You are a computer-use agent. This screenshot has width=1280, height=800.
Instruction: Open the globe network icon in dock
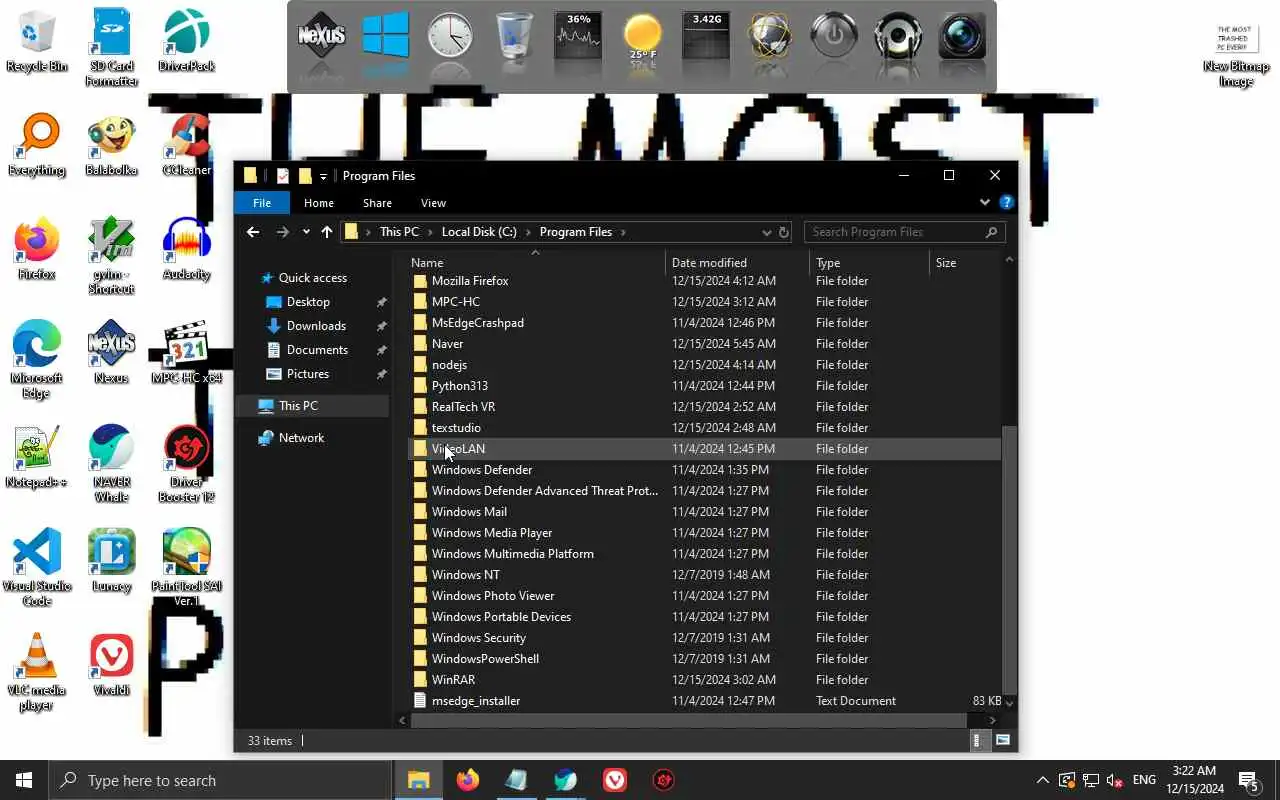click(770, 37)
